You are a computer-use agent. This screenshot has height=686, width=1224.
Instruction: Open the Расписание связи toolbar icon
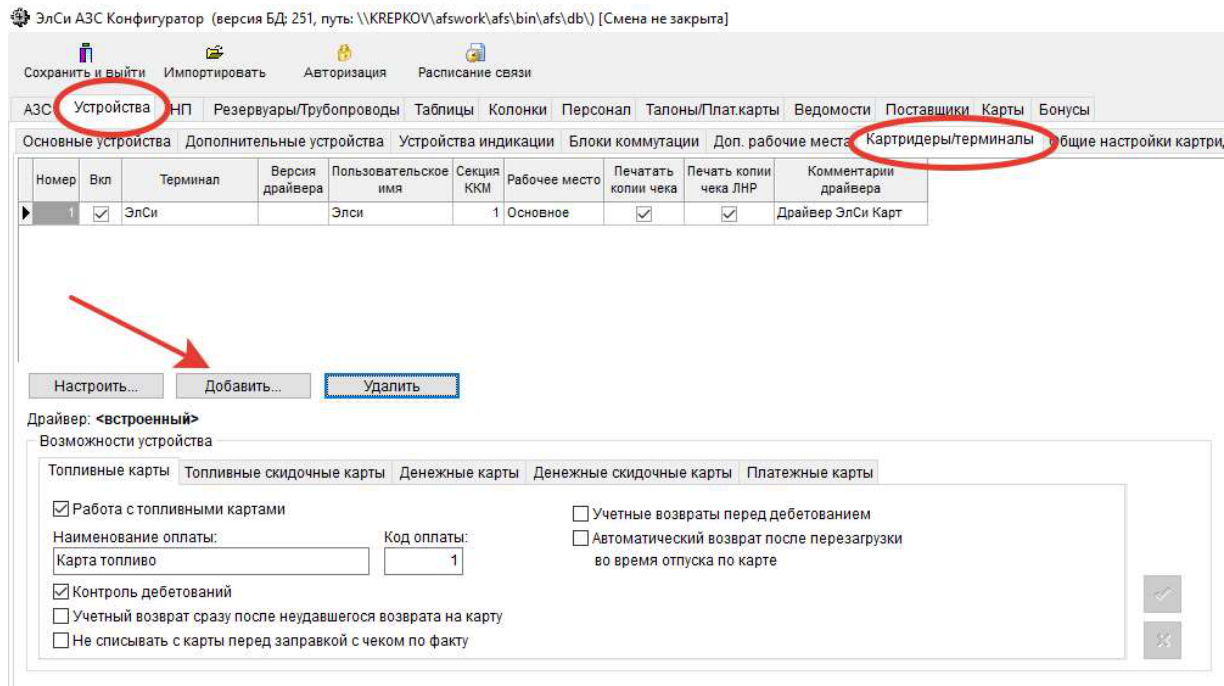point(476,55)
